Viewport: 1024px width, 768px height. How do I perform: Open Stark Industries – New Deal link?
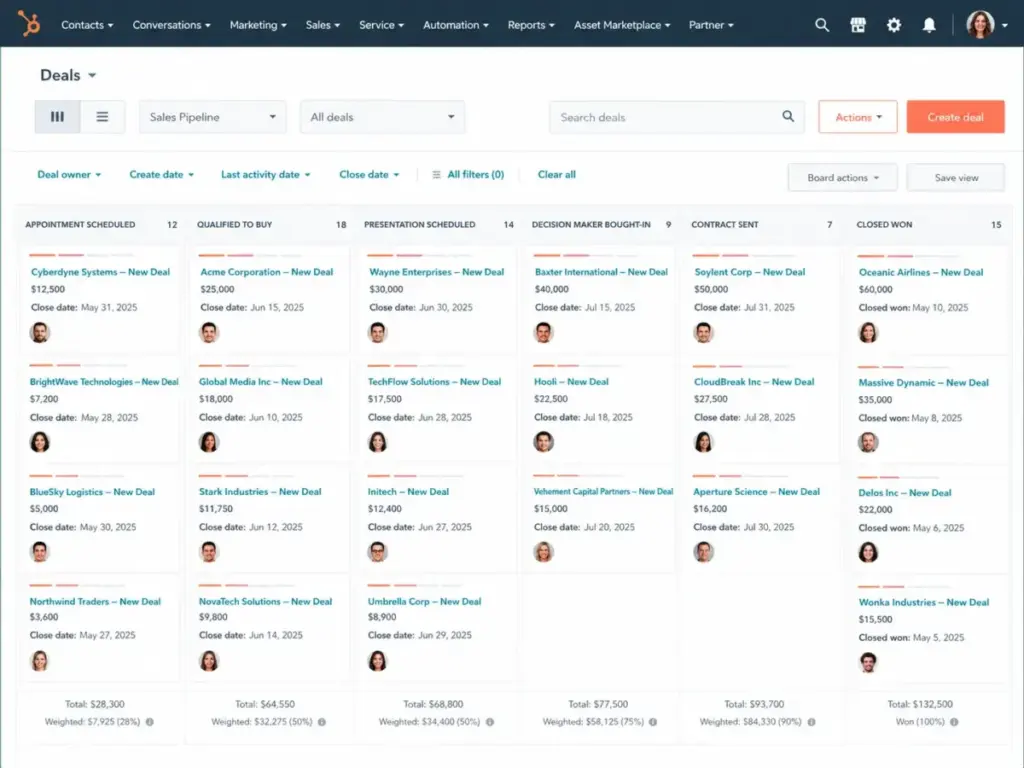click(x=260, y=491)
